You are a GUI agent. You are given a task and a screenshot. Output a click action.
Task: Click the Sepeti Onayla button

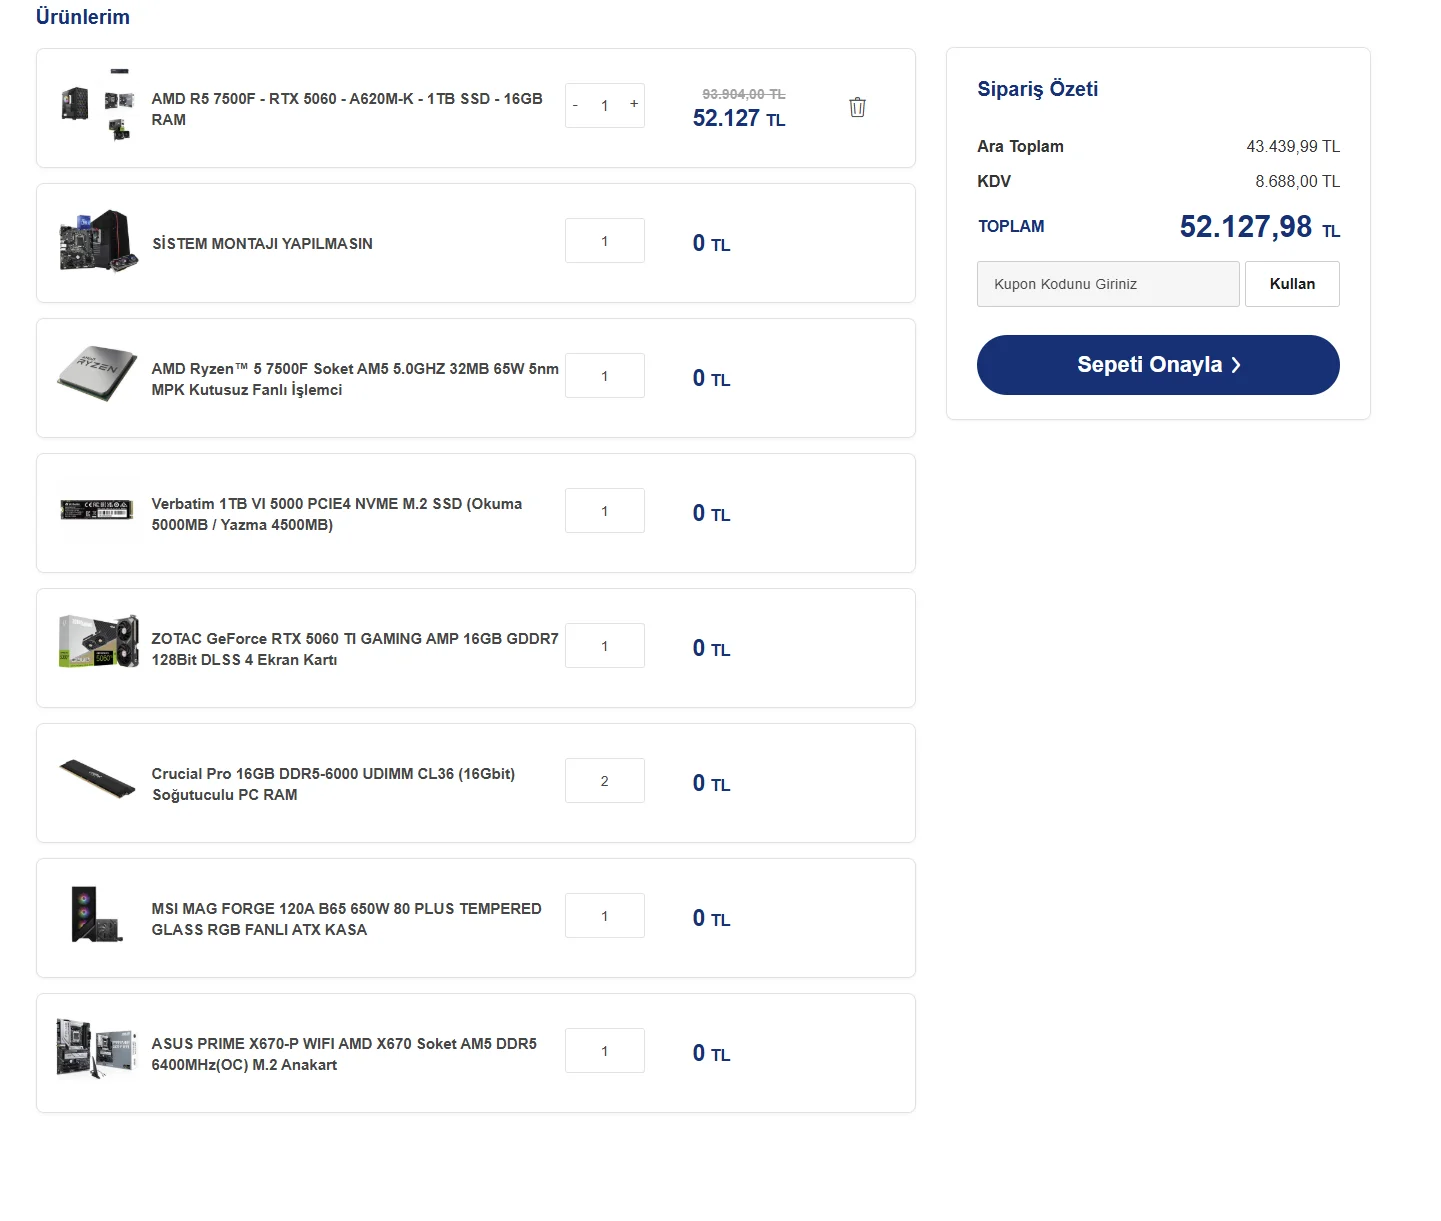[x=1157, y=365]
